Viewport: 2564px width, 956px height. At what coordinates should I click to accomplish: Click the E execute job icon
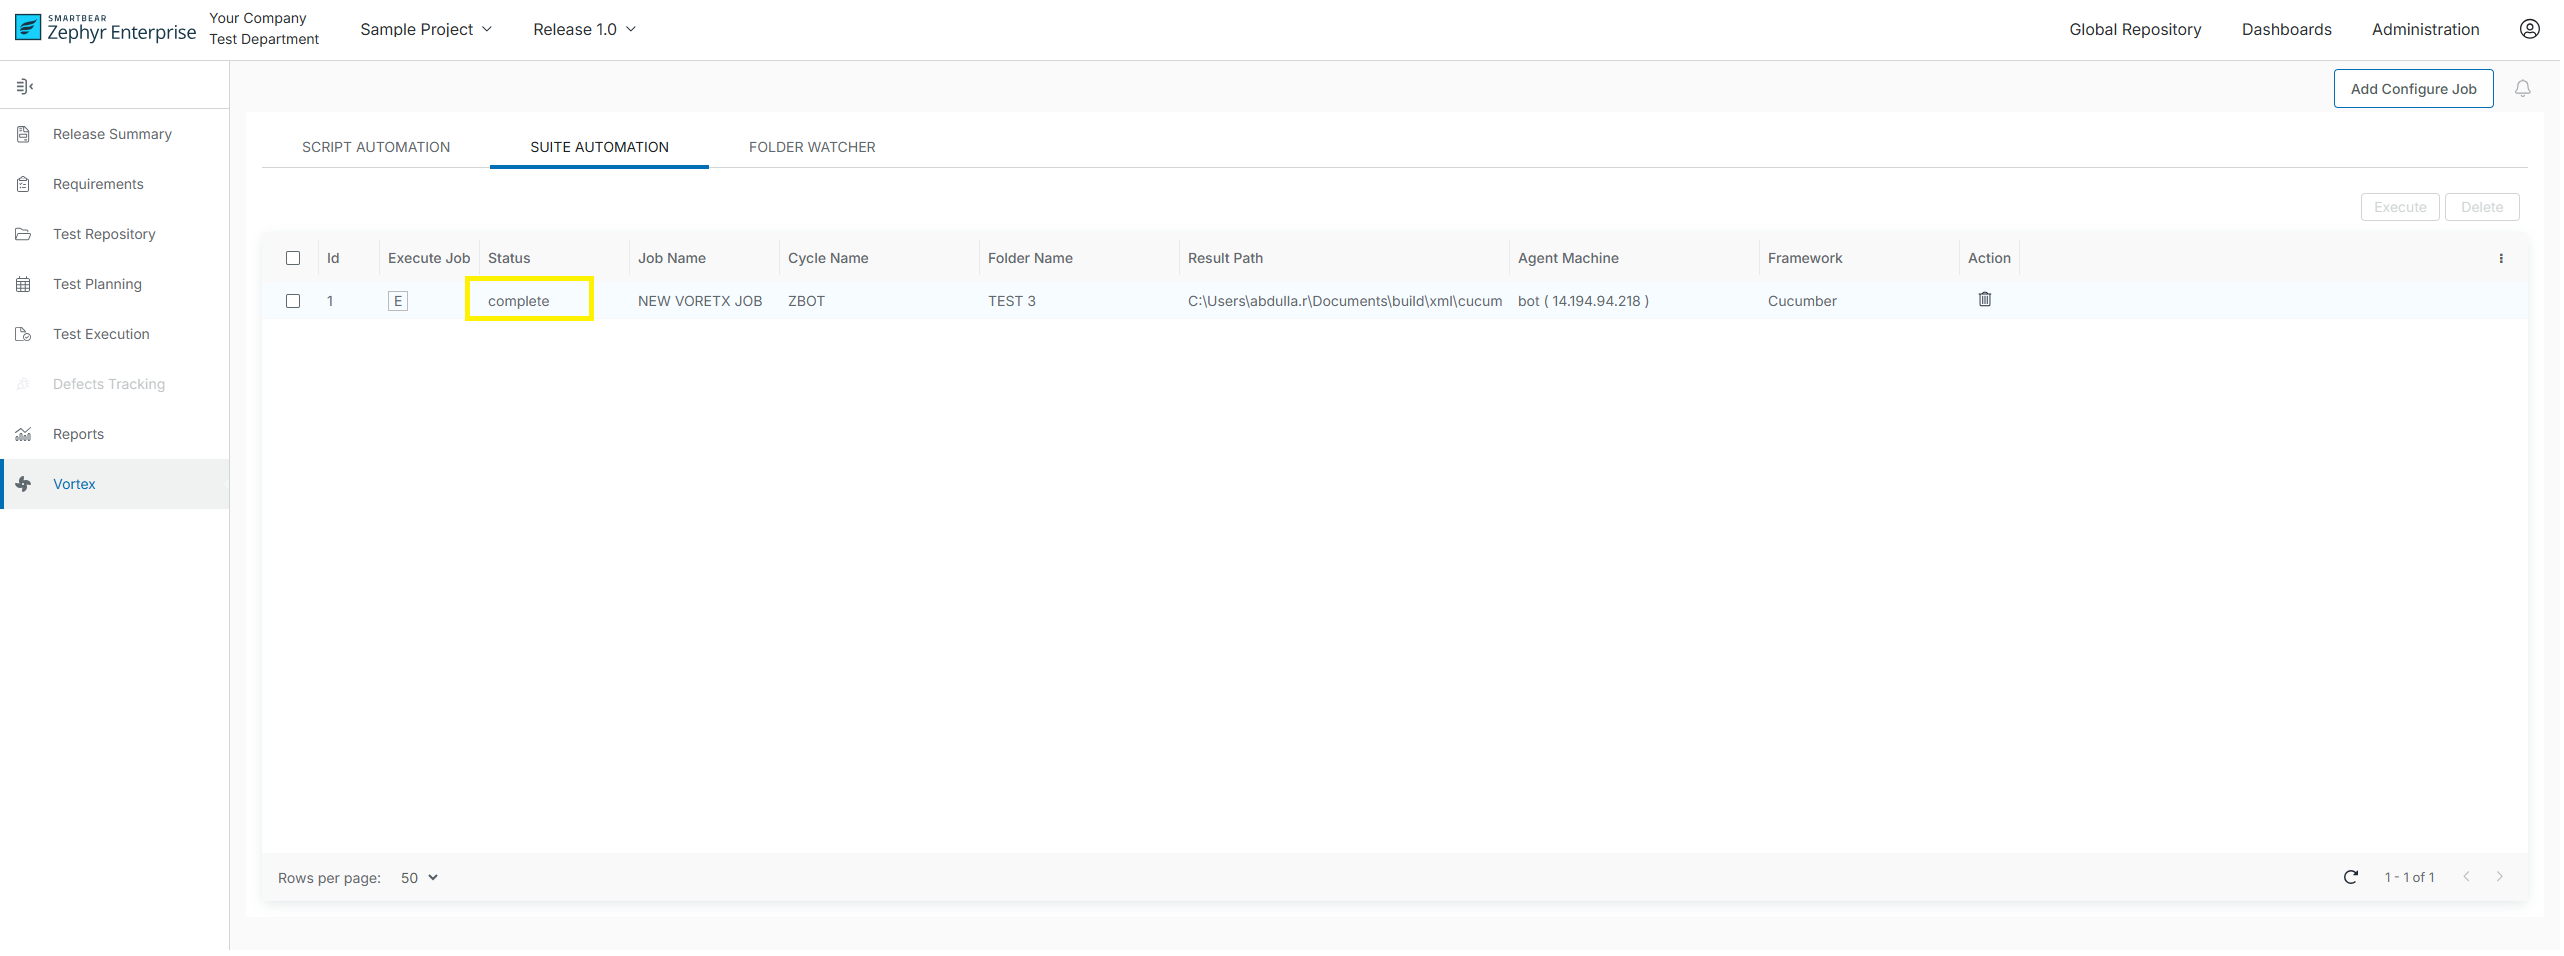click(x=397, y=301)
